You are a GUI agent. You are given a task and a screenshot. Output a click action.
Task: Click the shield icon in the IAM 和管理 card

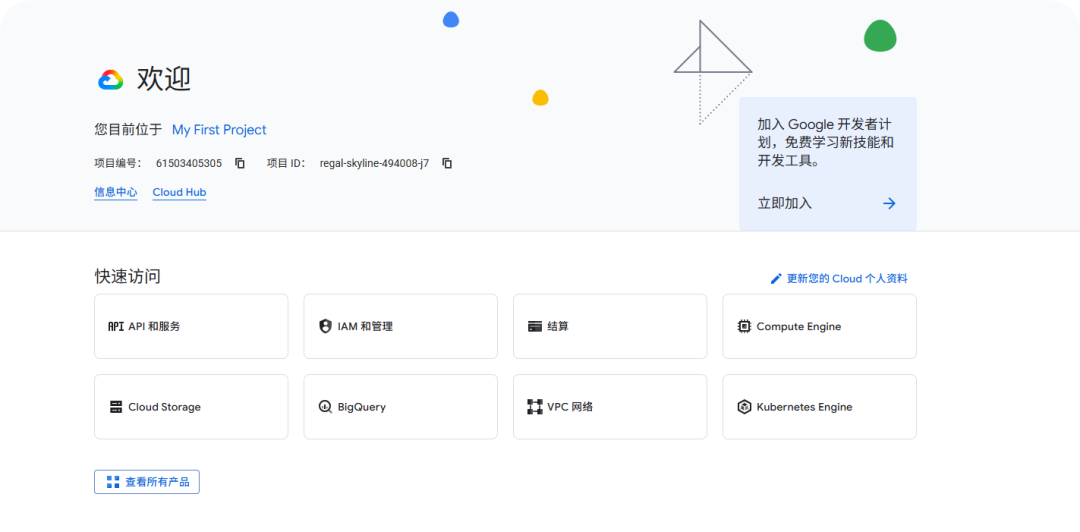325,327
